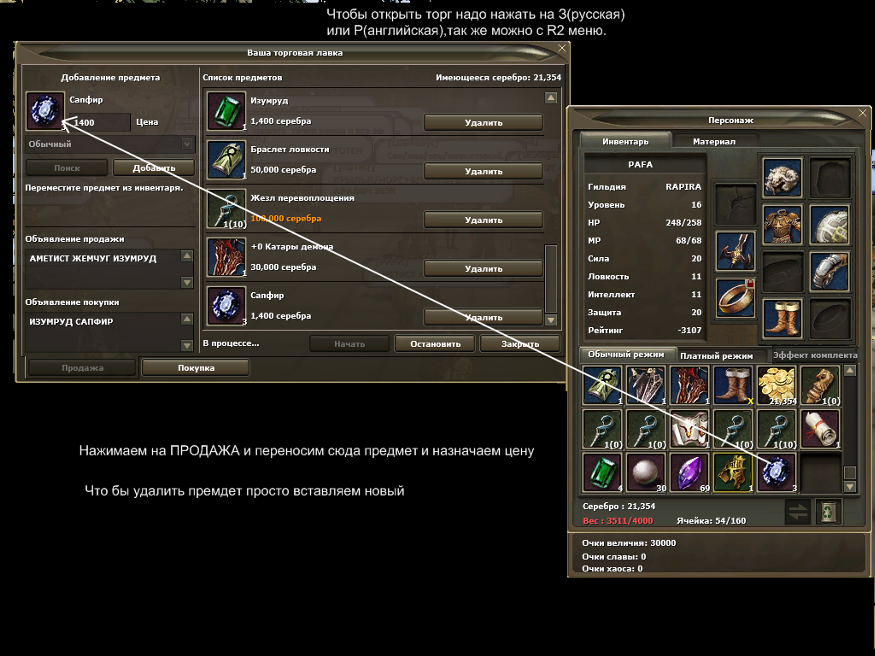875x656 pixels.
Task: Click the trash bin icon in inventory
Action: [x=829, y=512]
